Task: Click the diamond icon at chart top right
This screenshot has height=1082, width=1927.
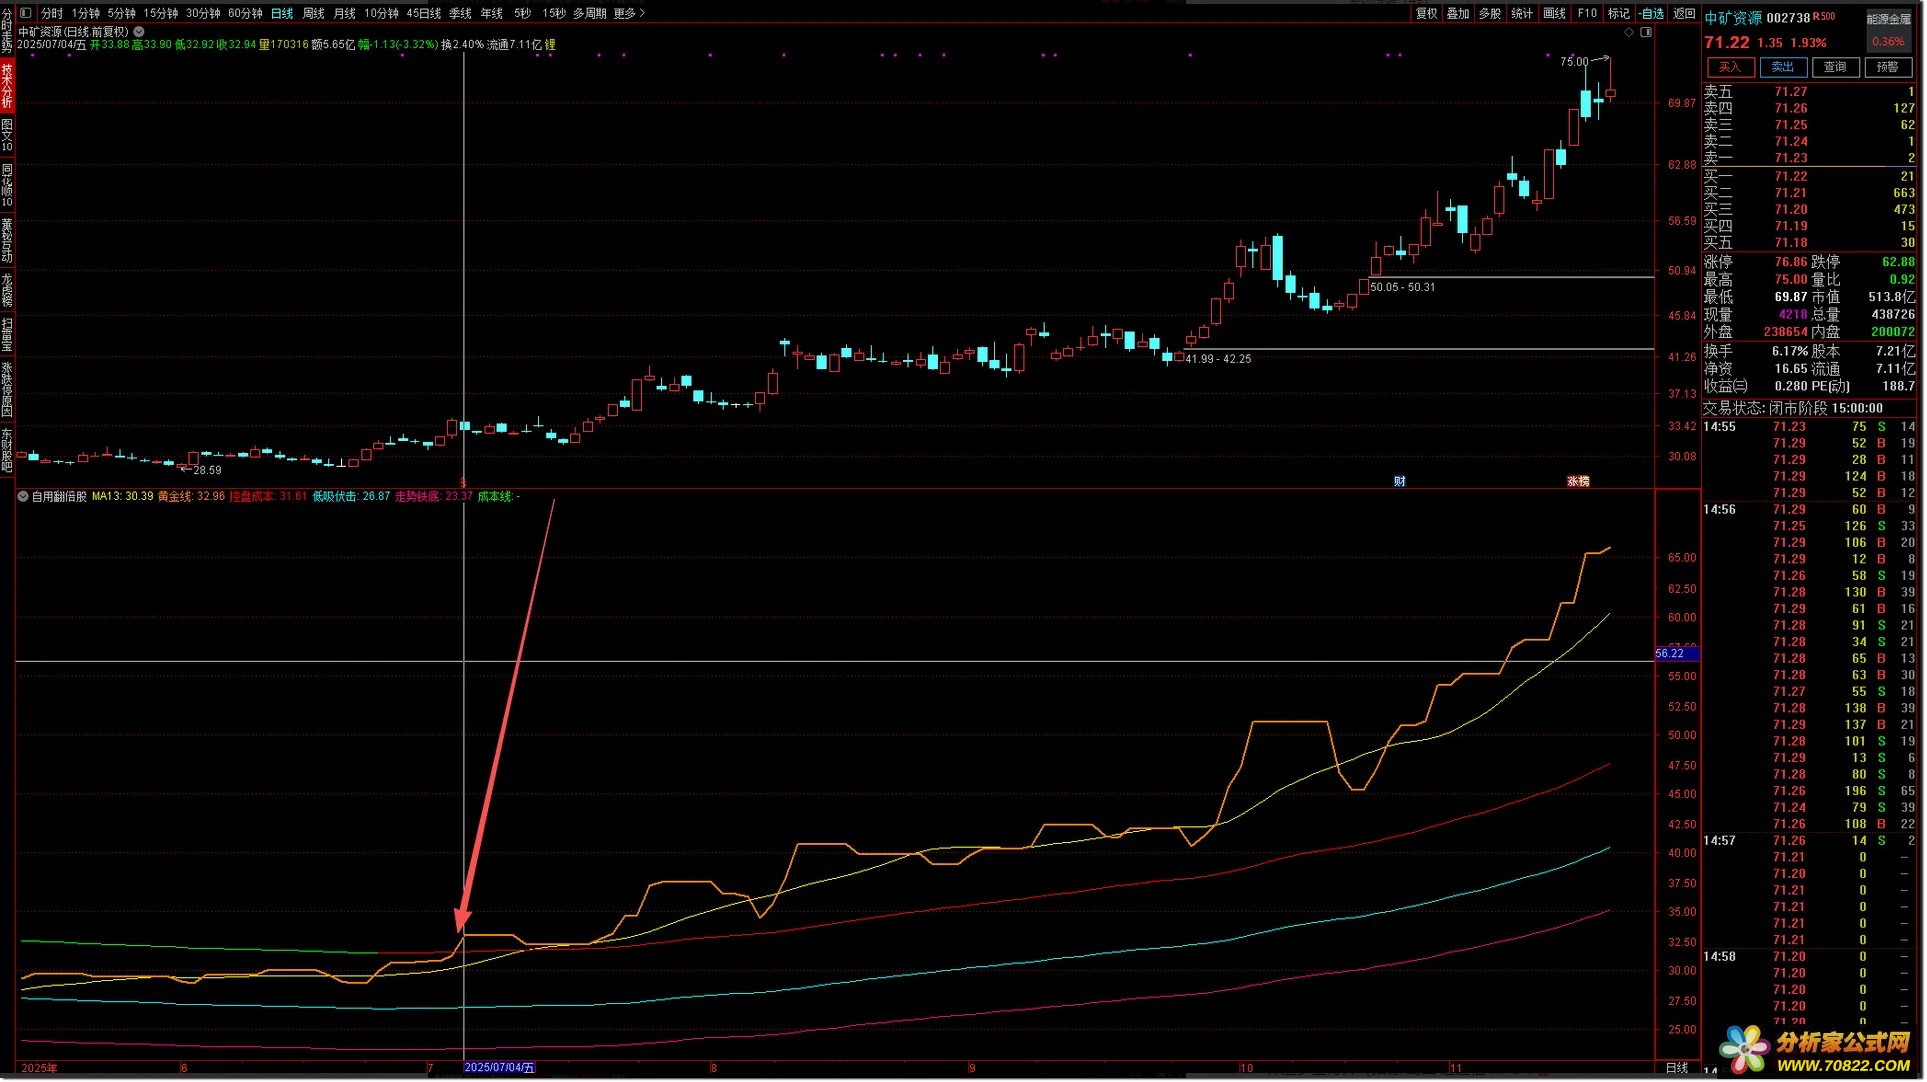Action: 1629,32
